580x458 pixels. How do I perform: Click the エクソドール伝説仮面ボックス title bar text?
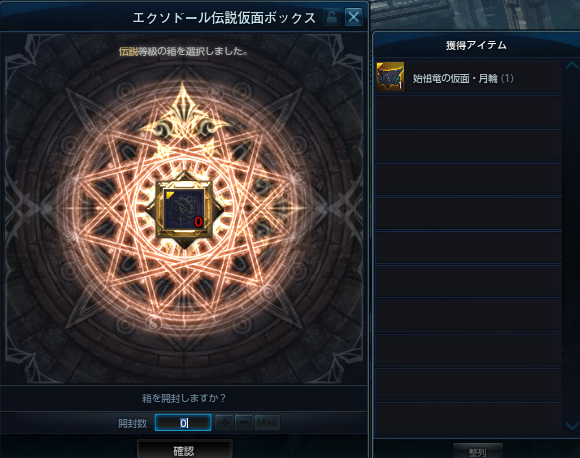click(x=224, y=17)
